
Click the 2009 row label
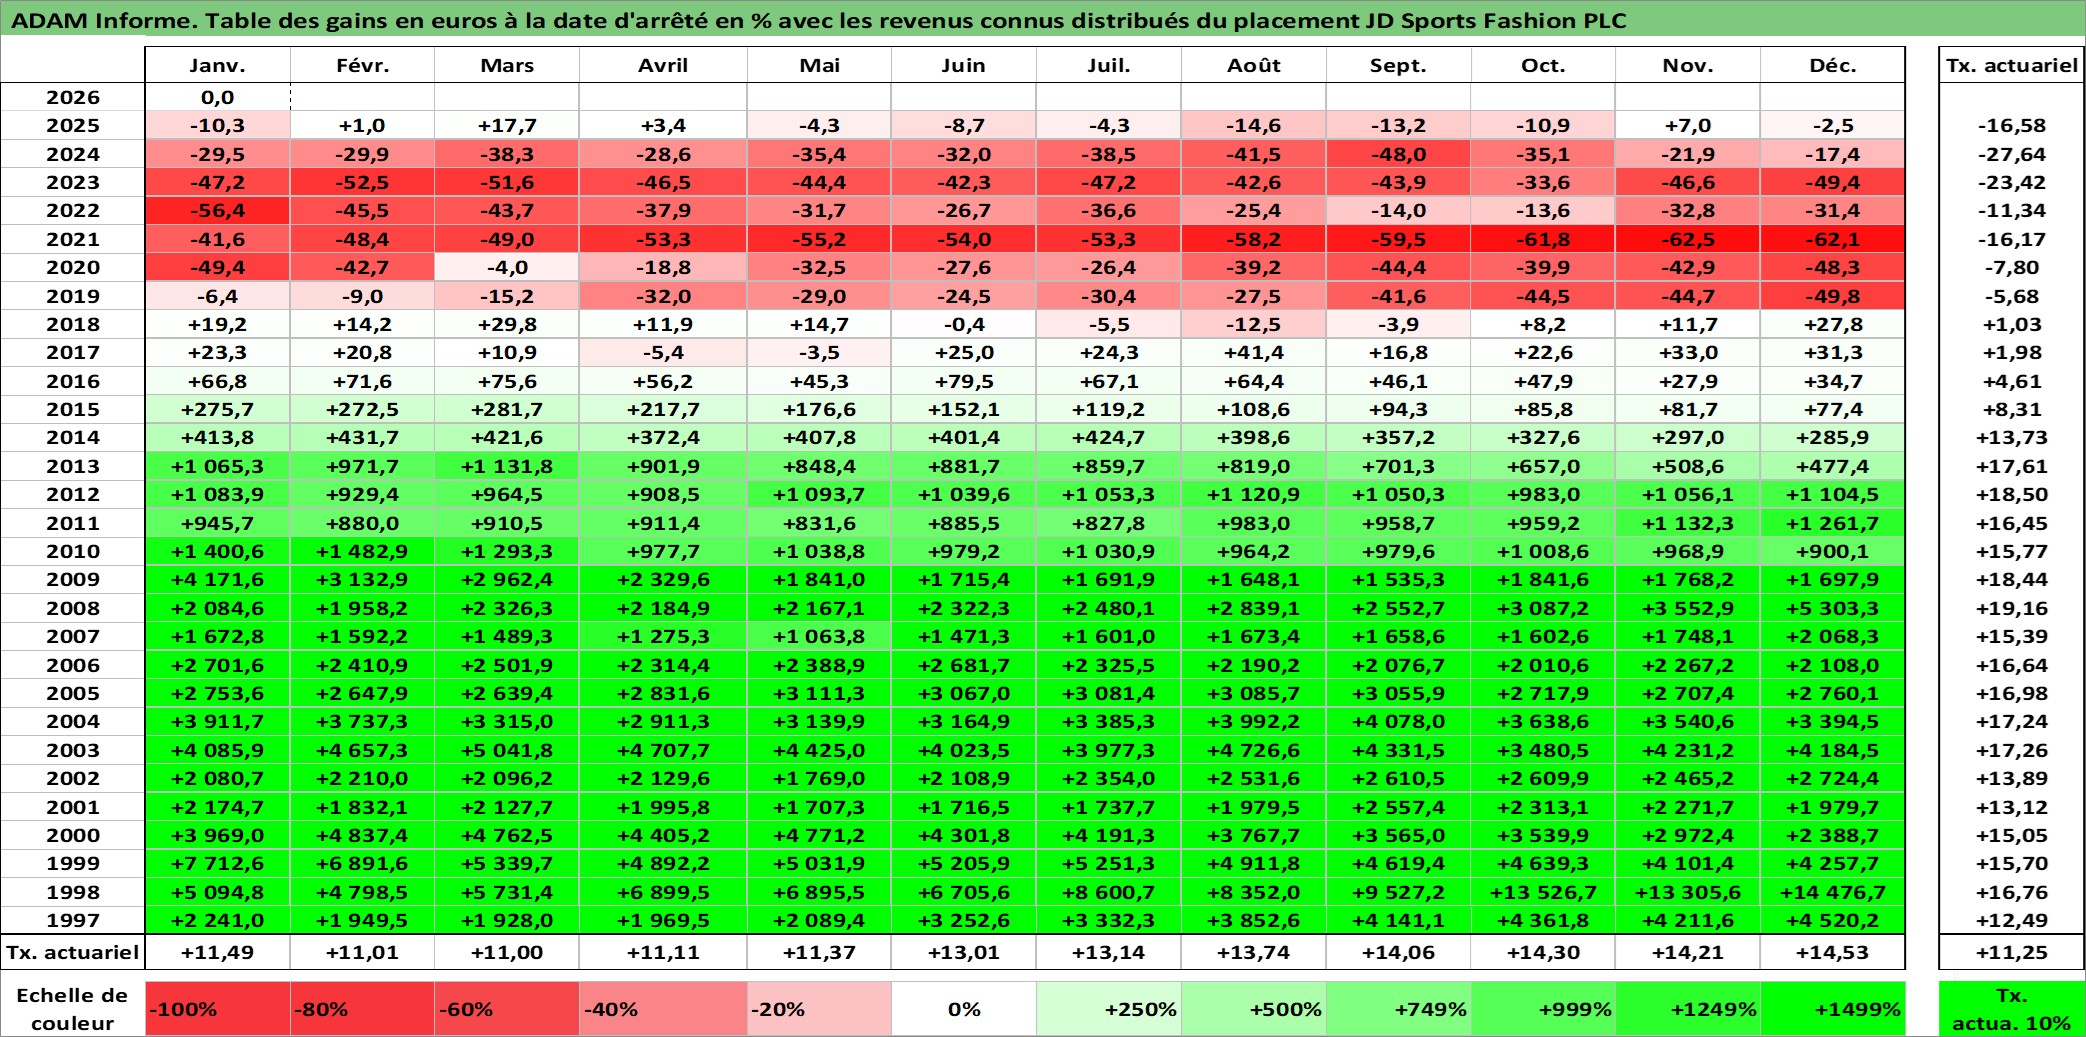73,579
